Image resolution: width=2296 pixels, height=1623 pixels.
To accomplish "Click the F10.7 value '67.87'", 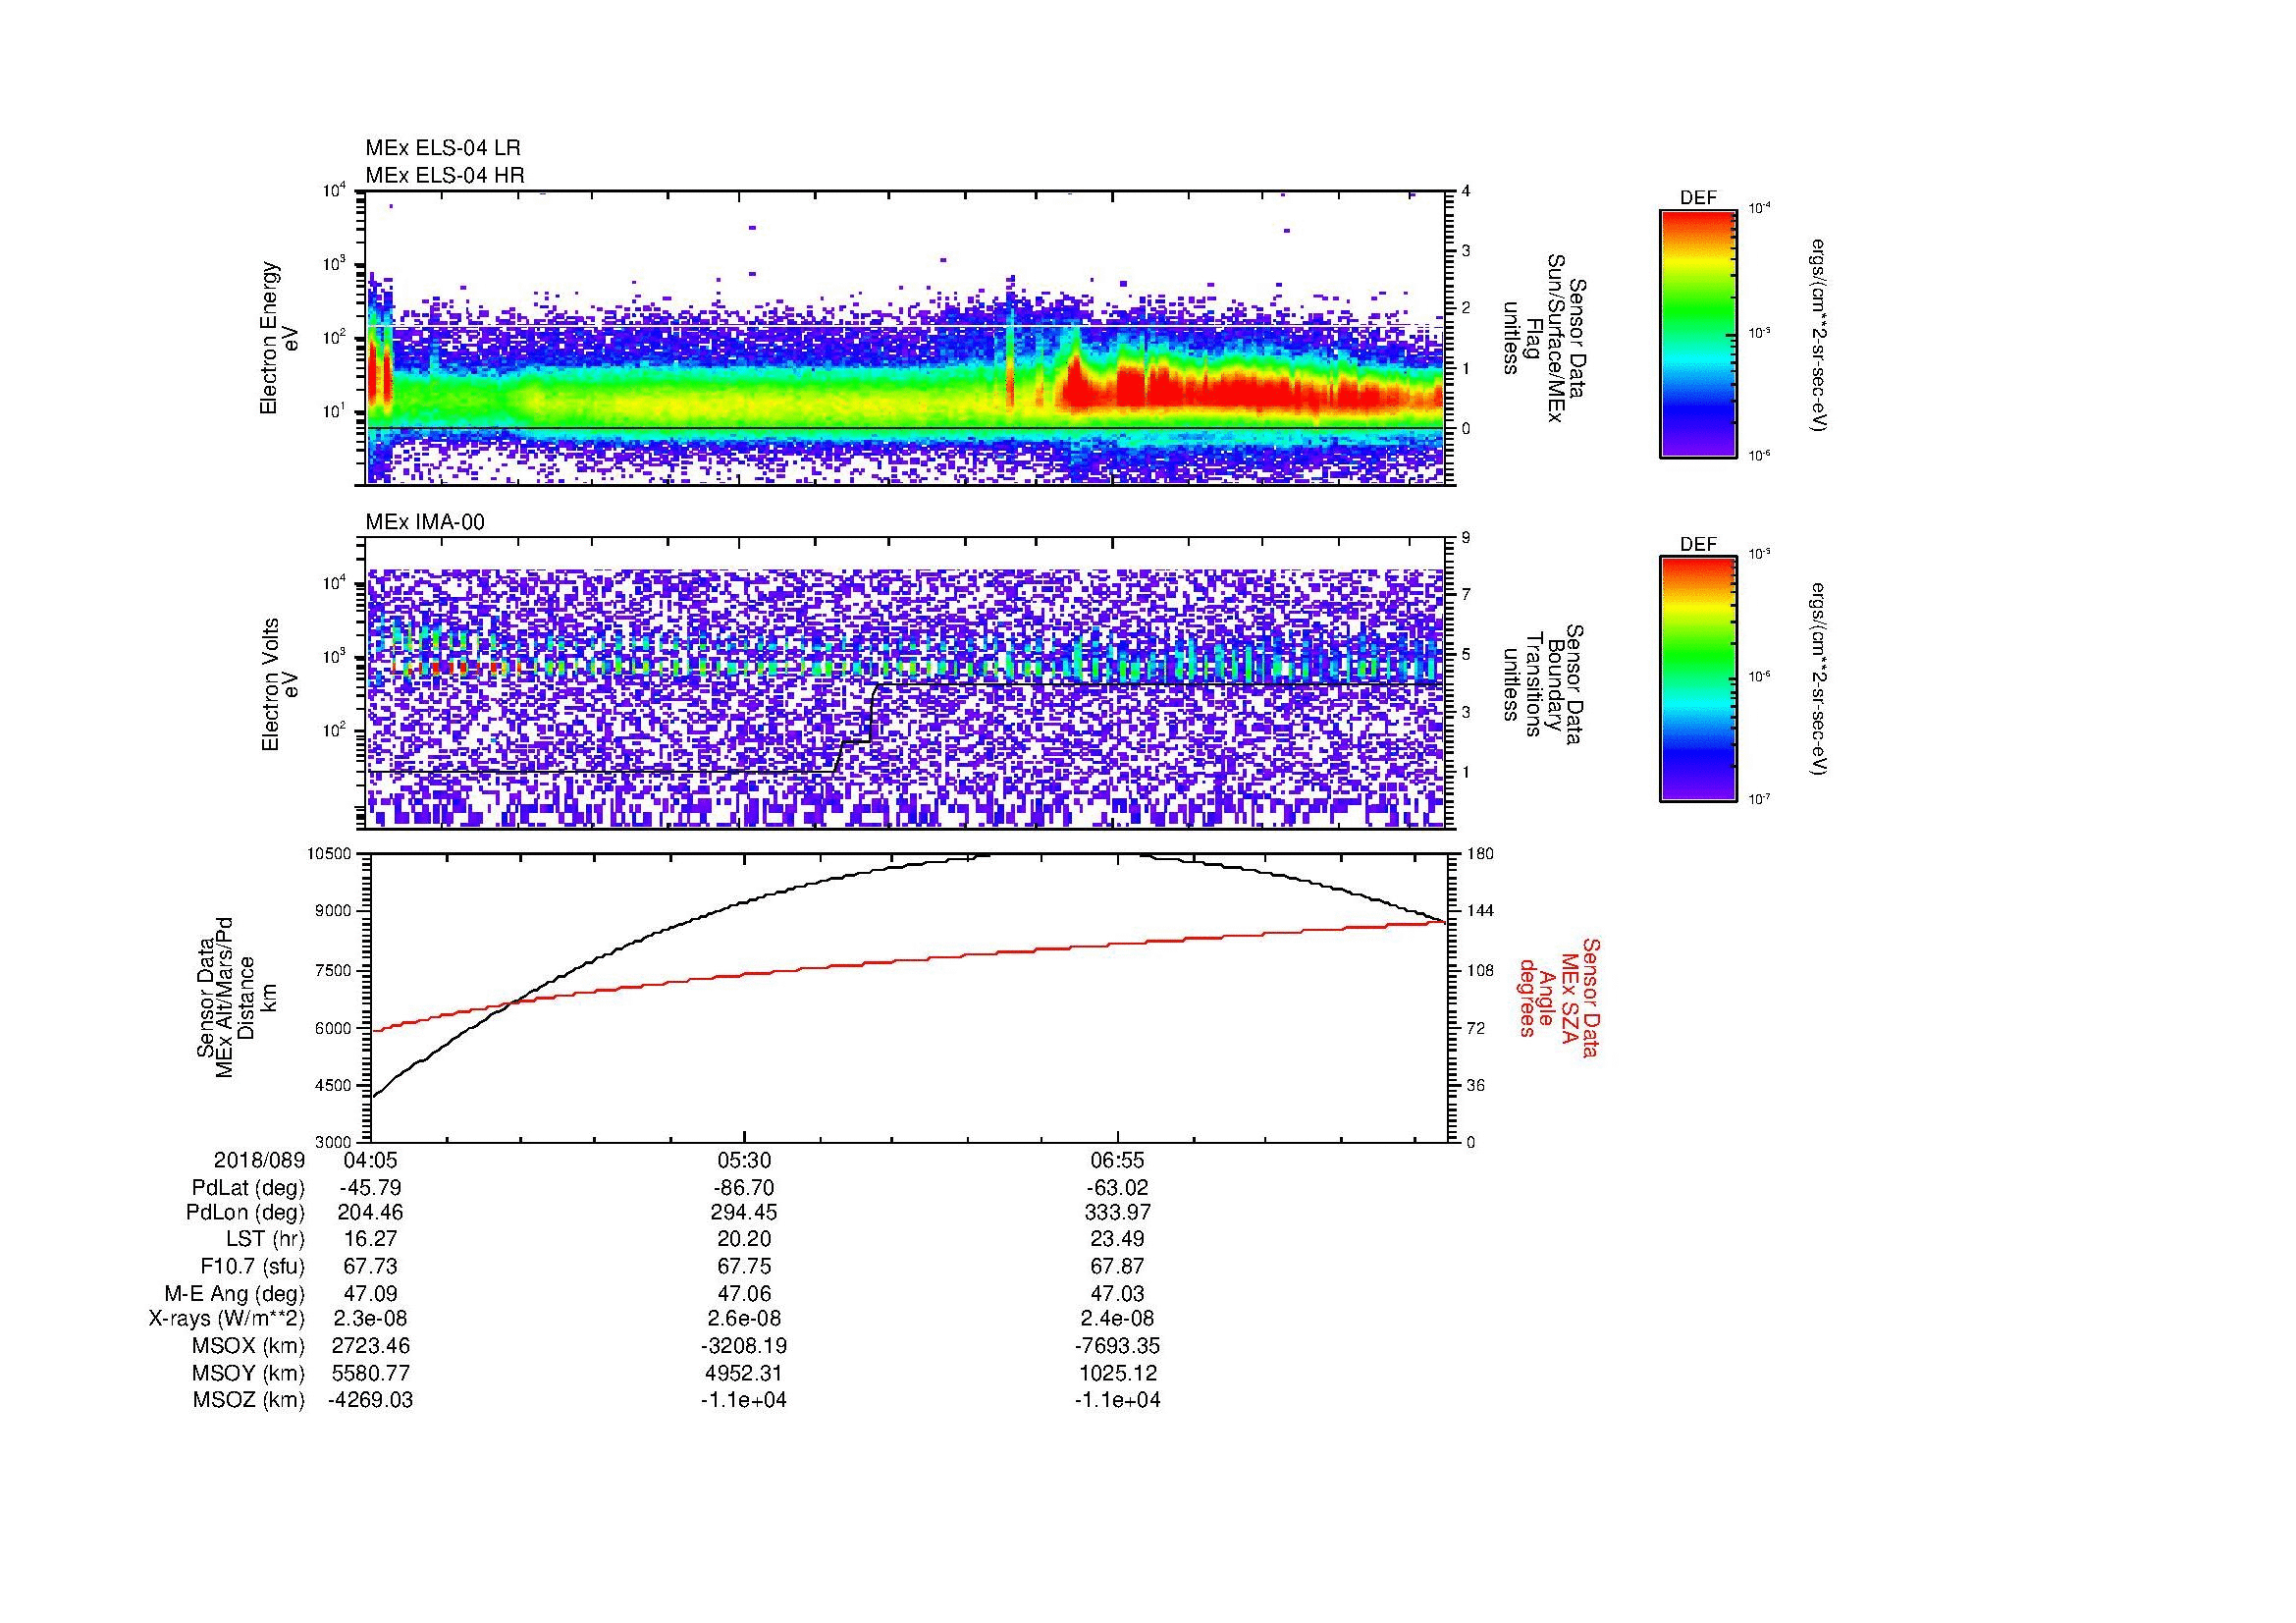I will coord(1118,1266).
